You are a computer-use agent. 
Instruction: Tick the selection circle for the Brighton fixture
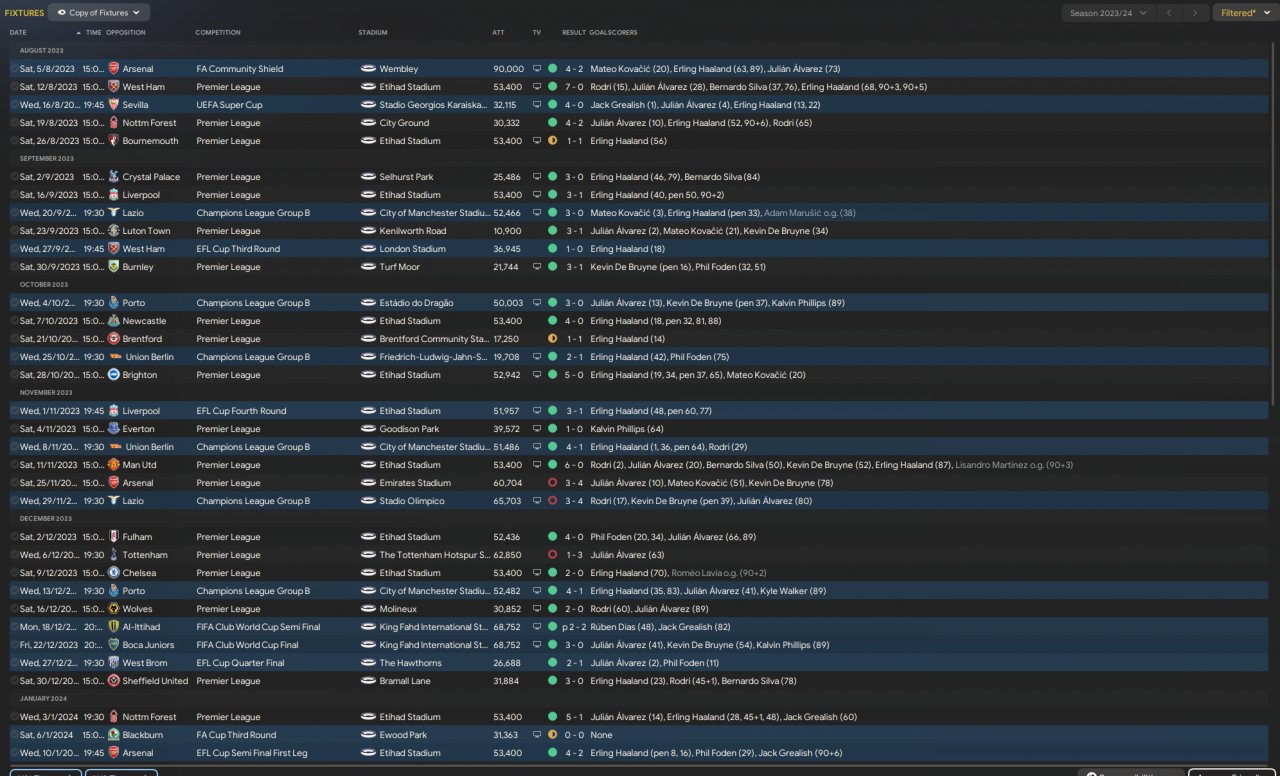click(14, 375)
